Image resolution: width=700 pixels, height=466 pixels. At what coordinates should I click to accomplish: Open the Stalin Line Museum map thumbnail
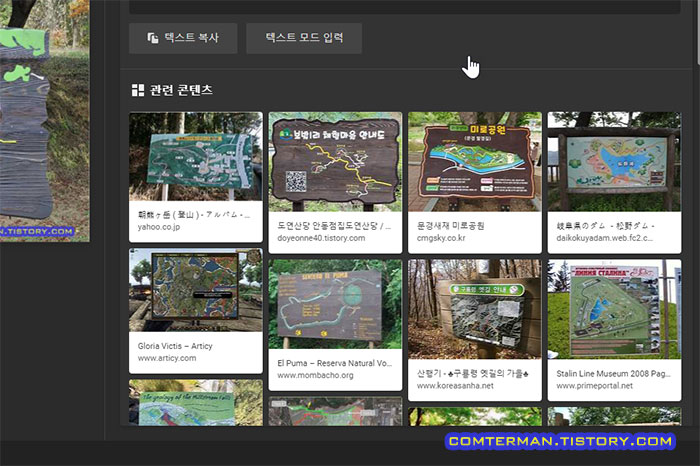click(x=614, y=309)
